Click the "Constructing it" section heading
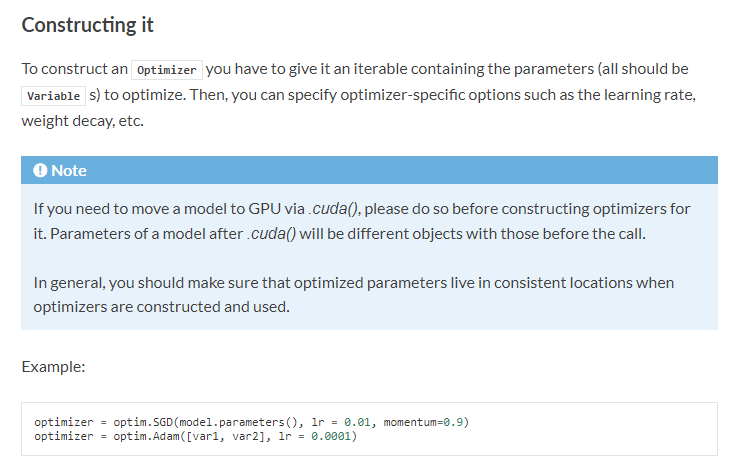Screen dimensions: 730x465 coord(88,25)
